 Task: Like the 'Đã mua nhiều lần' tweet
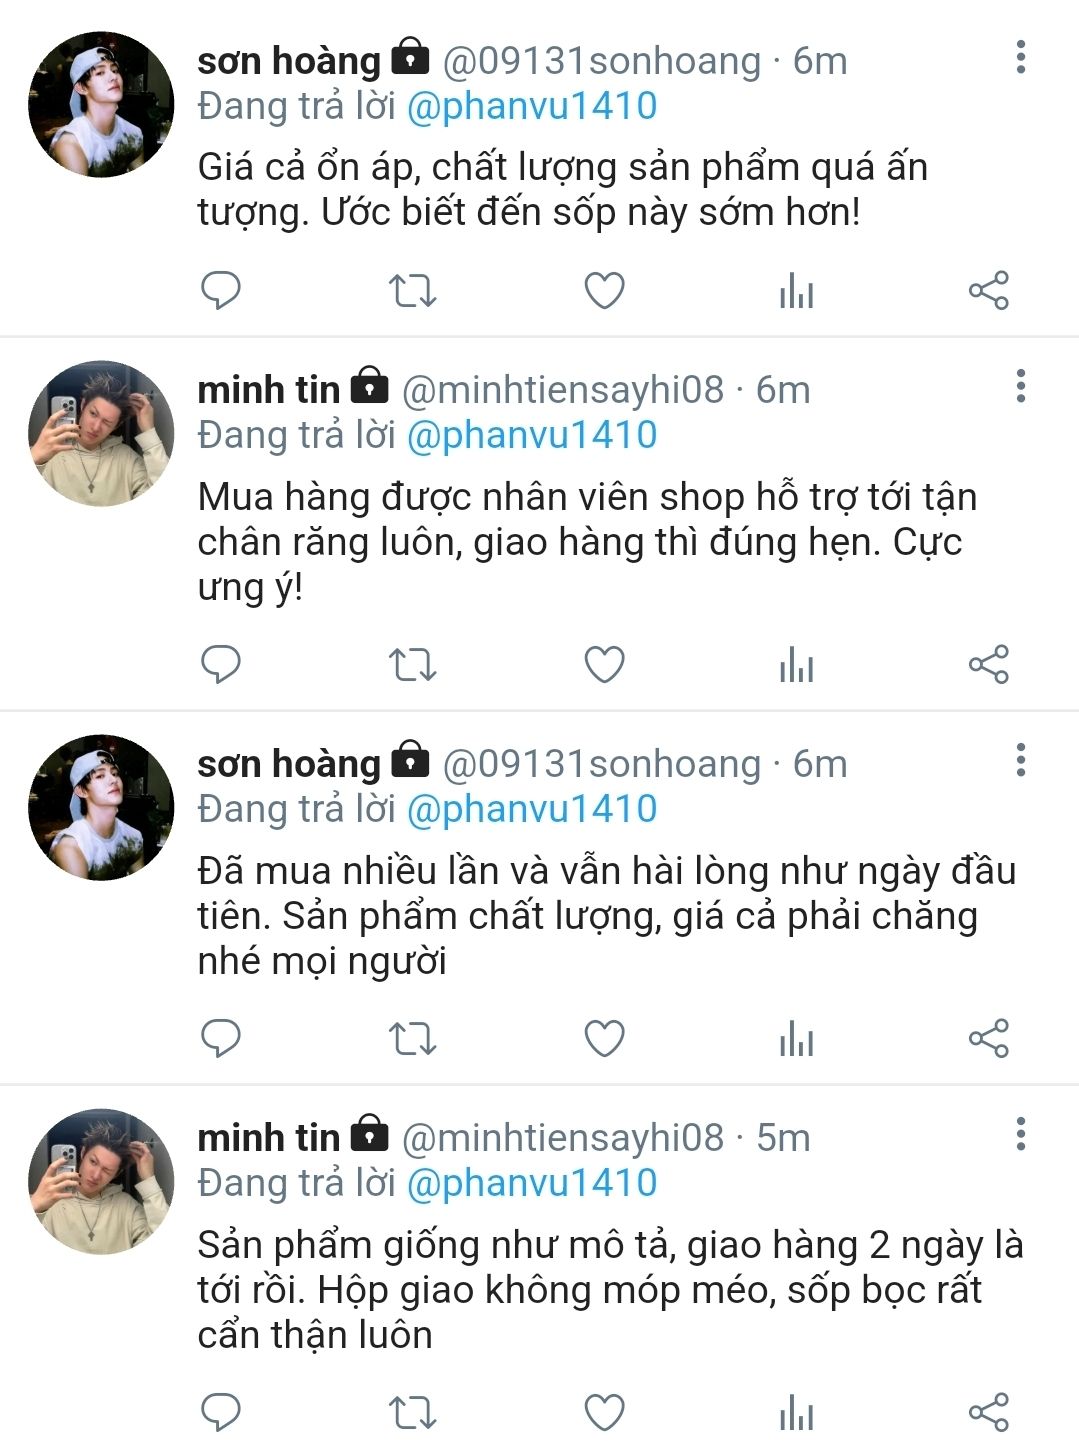click(604, 1039)
